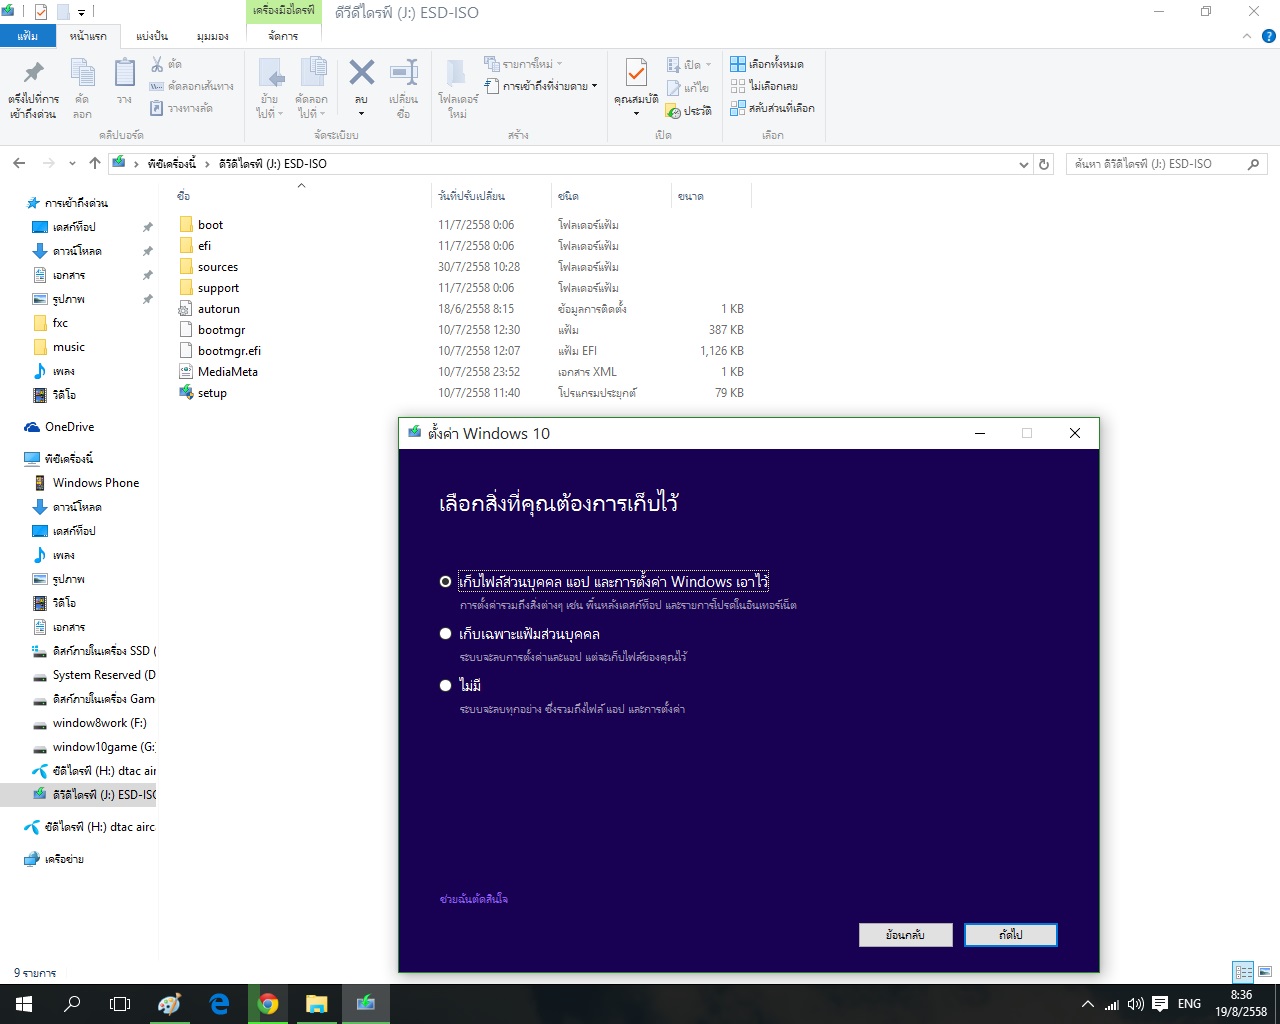Sort by date modified (วันที่ปรับเปลี่ยน) column header
This screenshot has height=1024, width=1280.
pos(490,196)
